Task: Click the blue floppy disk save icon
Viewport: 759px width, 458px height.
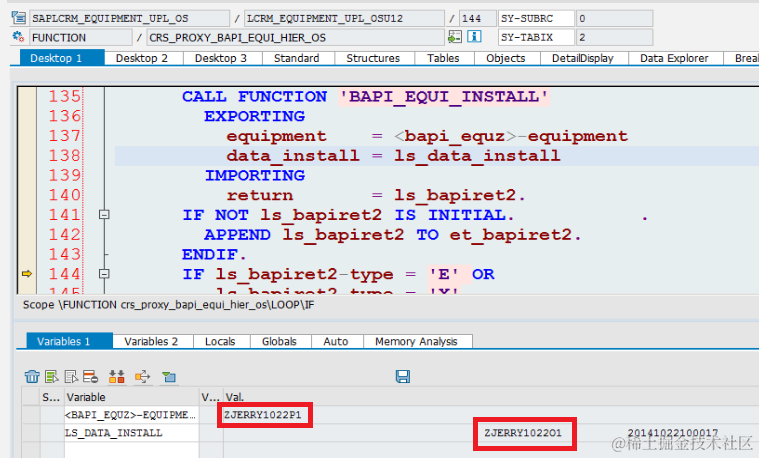Action: pyautogui.click(x=403, y=376)
